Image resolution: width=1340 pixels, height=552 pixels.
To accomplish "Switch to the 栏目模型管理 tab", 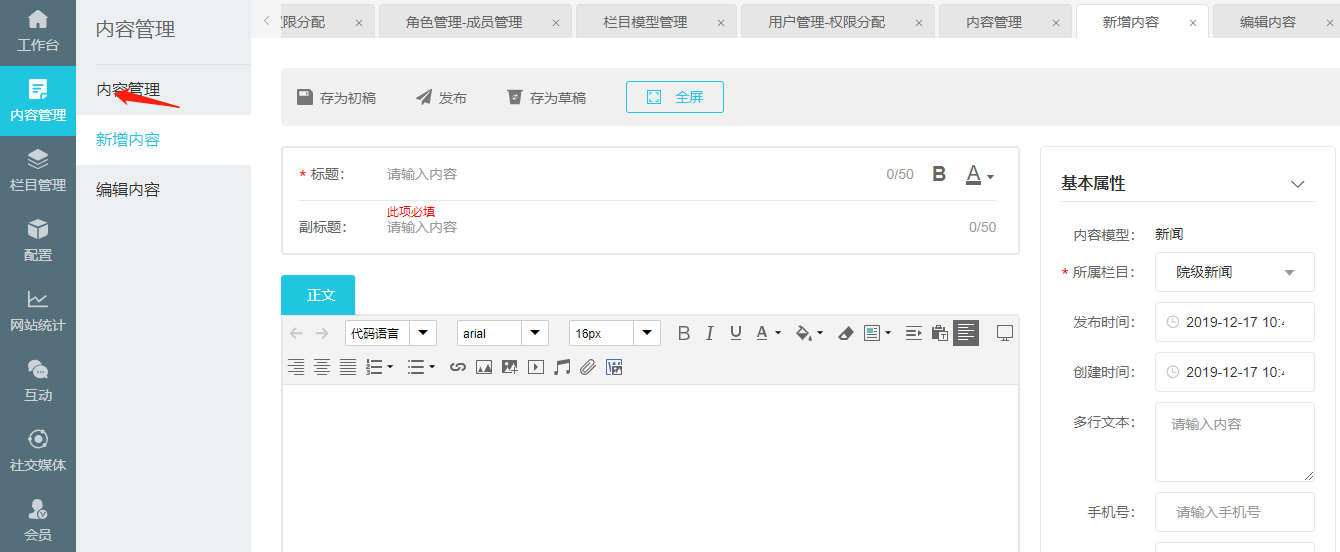I will [x=645, y=22].
